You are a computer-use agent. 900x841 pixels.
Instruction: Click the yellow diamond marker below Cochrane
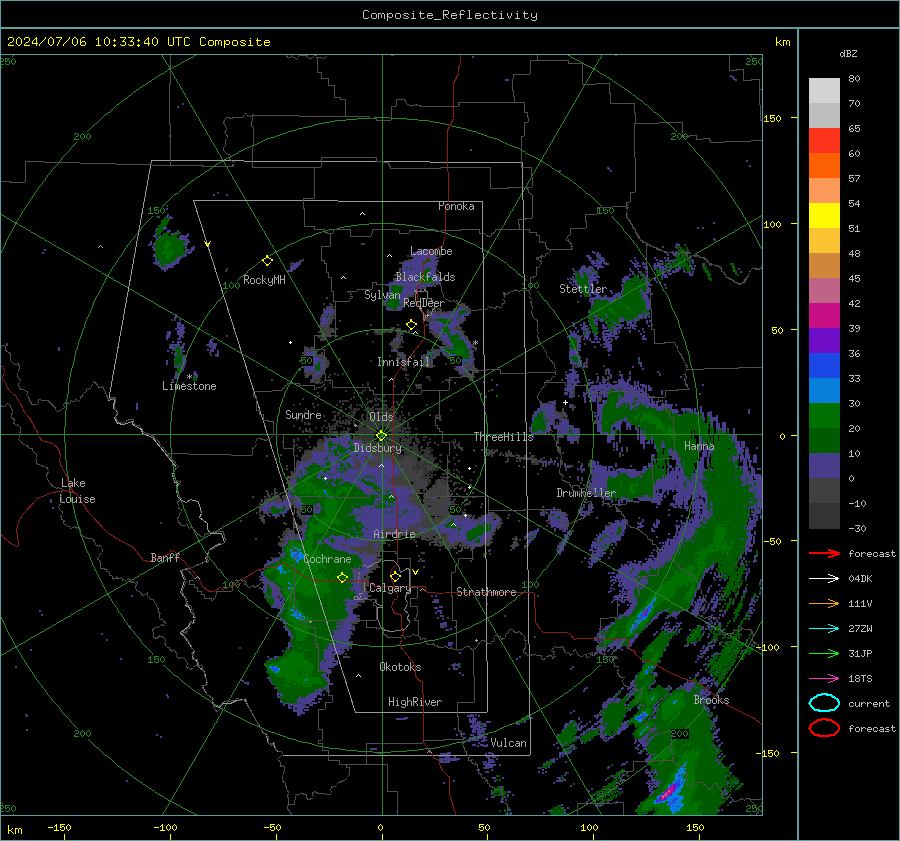[x=342, y=577]
